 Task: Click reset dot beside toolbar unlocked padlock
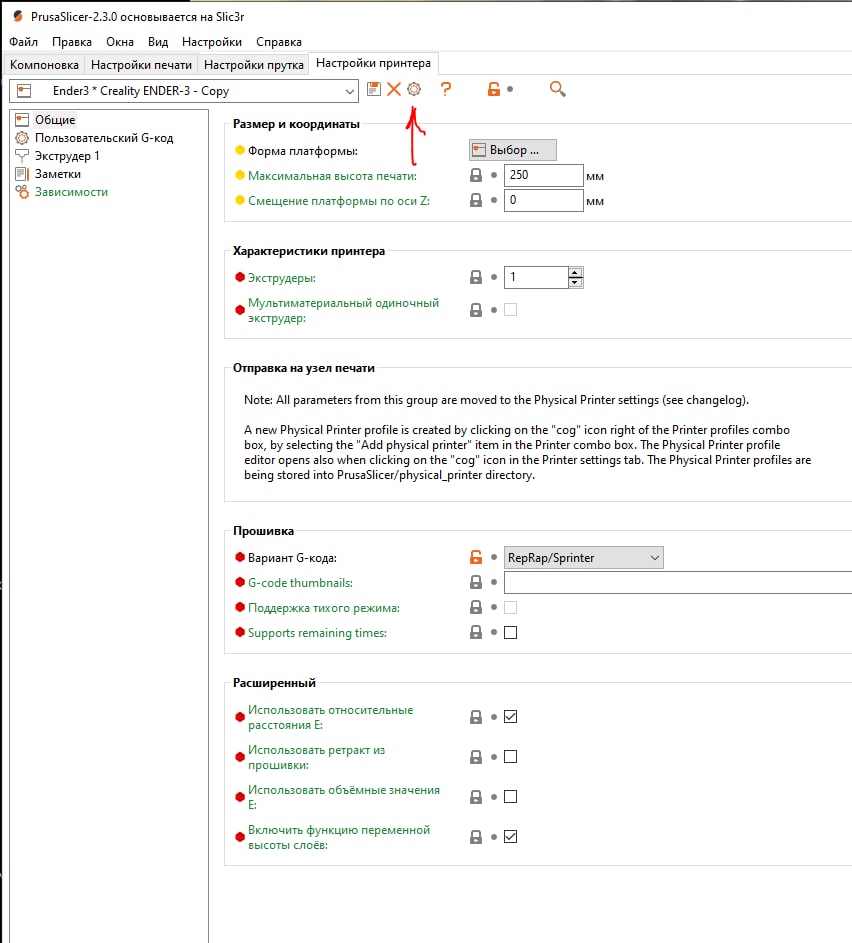(x=510, y=89)
